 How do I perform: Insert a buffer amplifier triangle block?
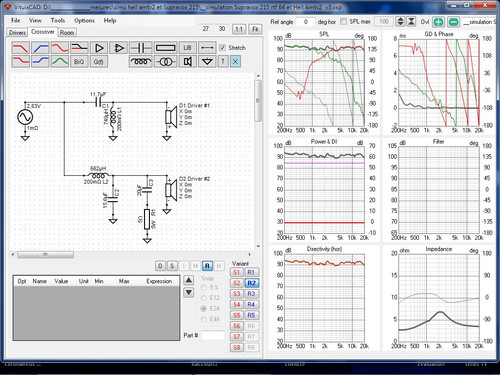click(99, 48)
